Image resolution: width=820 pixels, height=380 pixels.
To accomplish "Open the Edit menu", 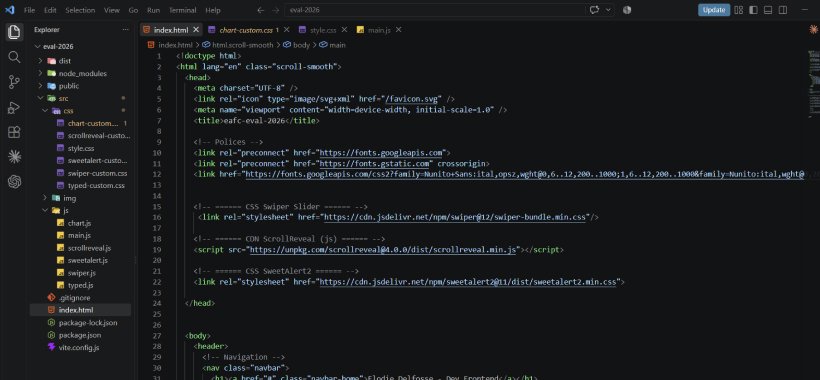I will tap(50, 10).
